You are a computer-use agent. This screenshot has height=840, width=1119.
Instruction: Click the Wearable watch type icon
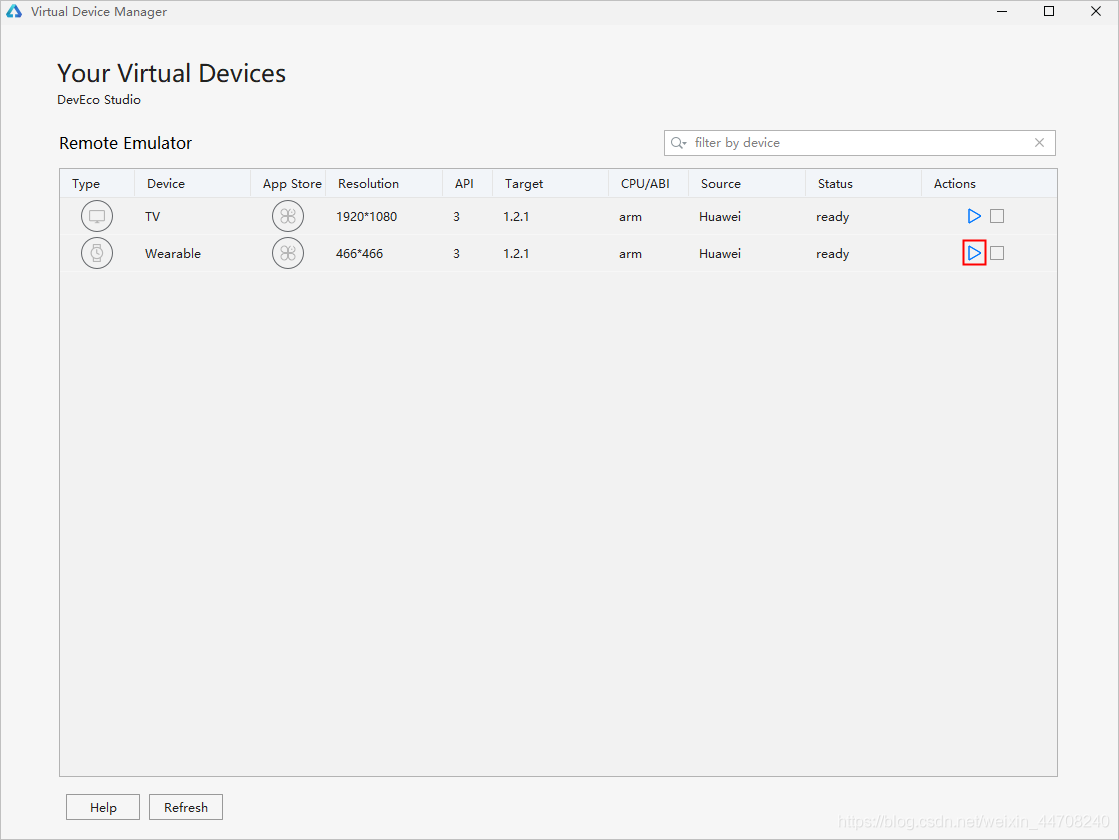coord(97,253)
